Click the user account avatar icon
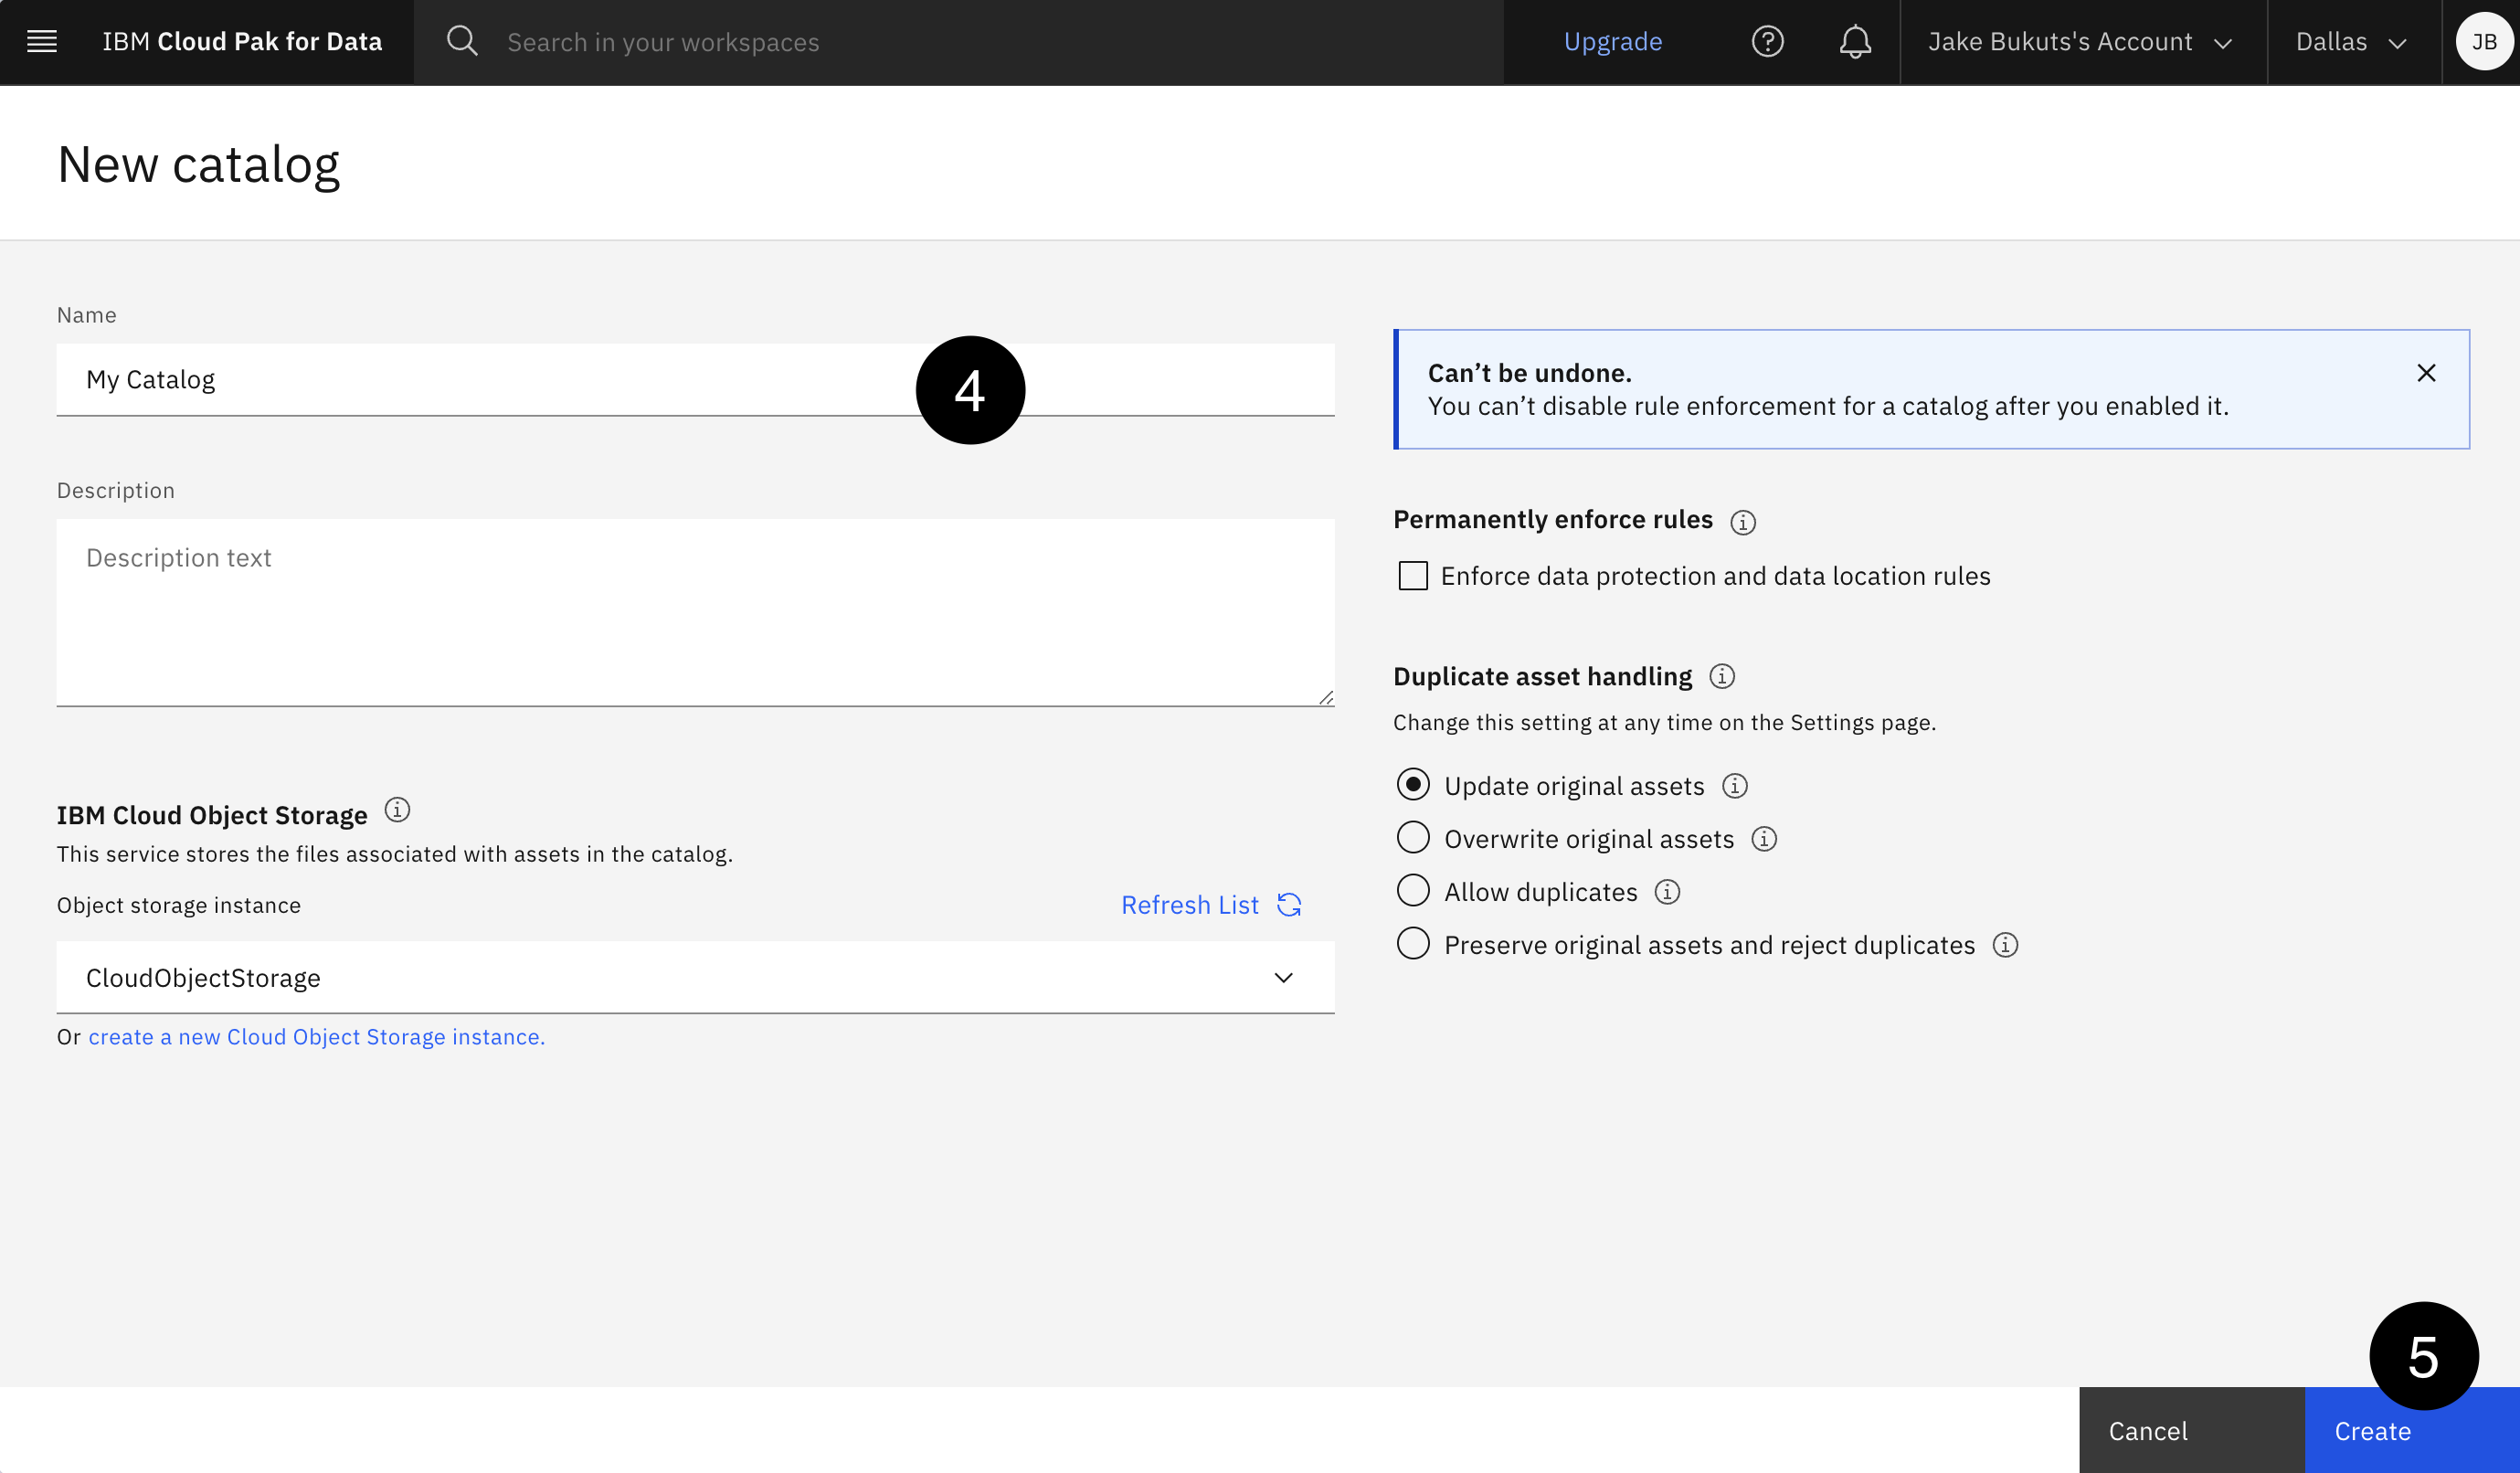The width and height of the screenshot is (2520, 1473). (2487, 40)
